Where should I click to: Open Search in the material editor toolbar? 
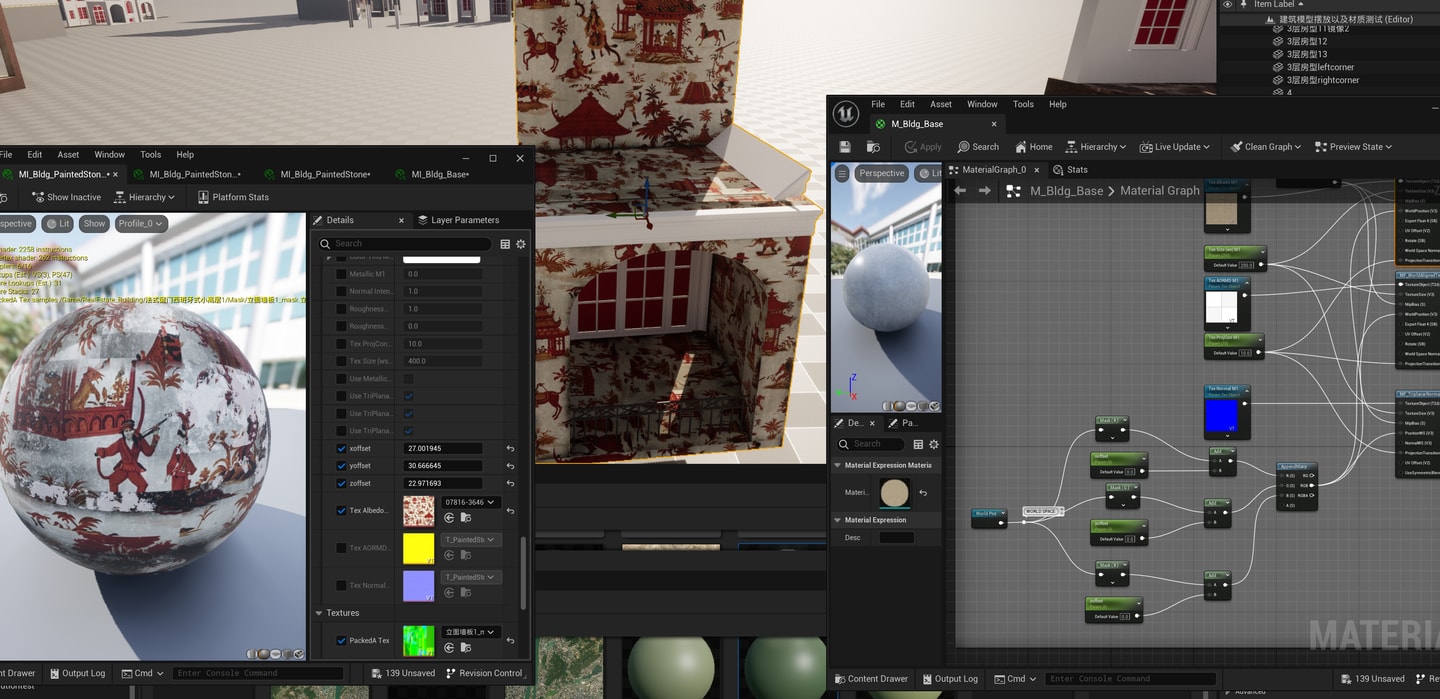tap(978, 147)
